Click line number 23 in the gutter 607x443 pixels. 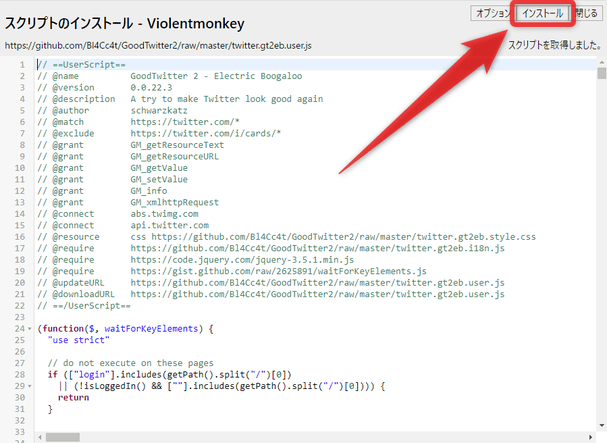click(x=20, y=317)
